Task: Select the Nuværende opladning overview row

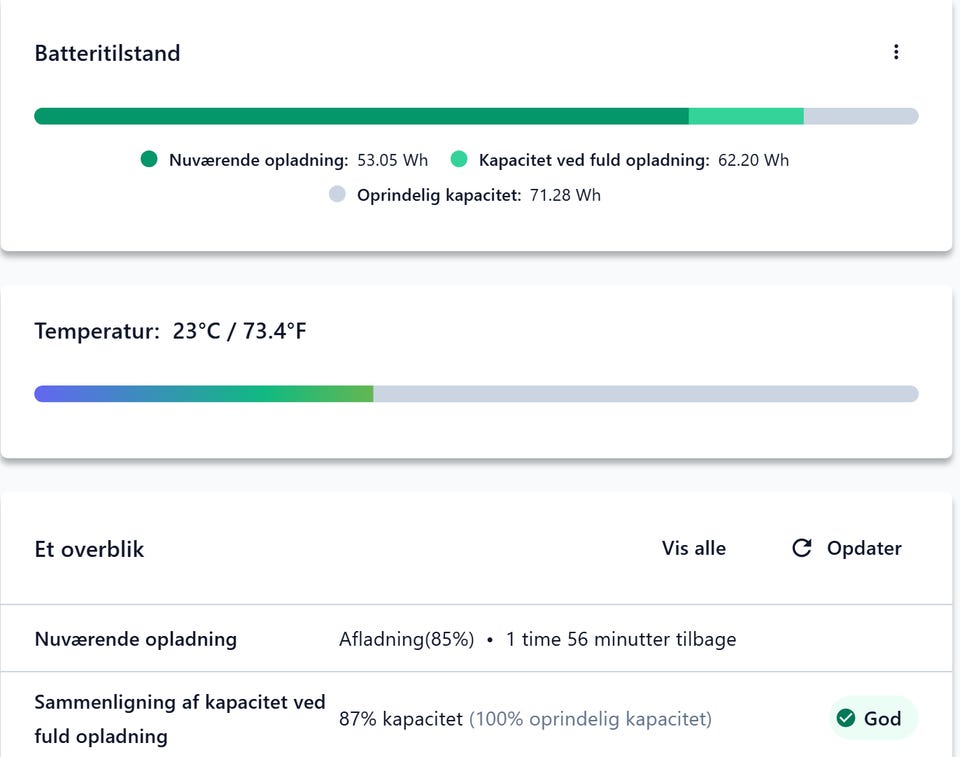Action: click(476, 639)
